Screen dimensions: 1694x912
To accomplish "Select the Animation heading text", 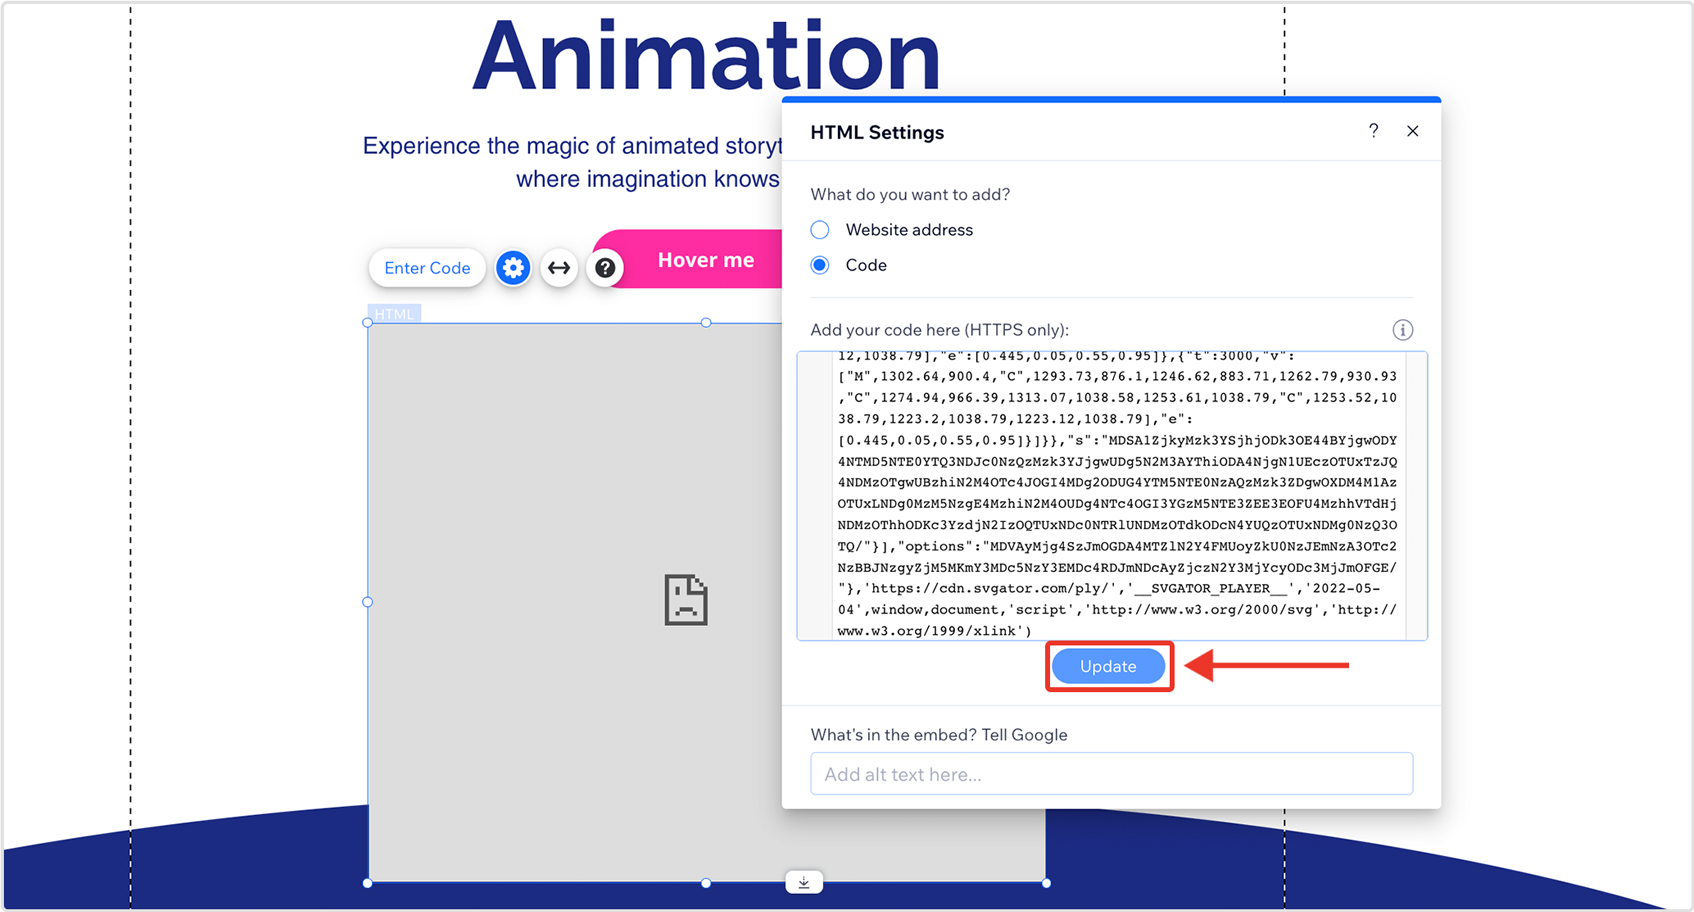I will click(x=706, y=55).
